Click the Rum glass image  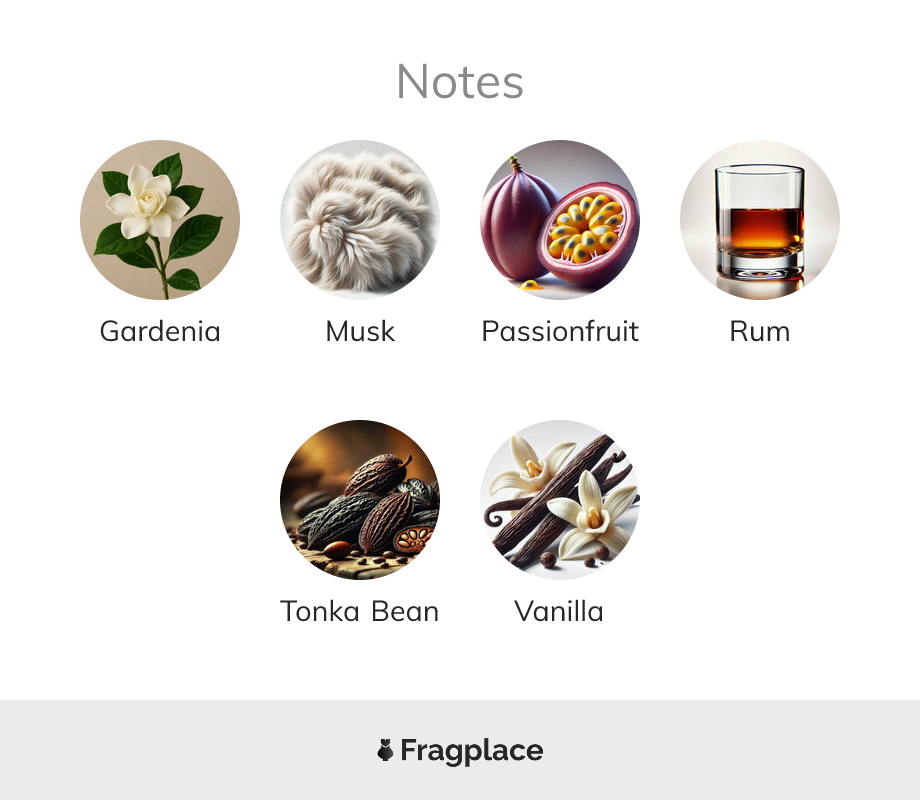click(760, 220)
